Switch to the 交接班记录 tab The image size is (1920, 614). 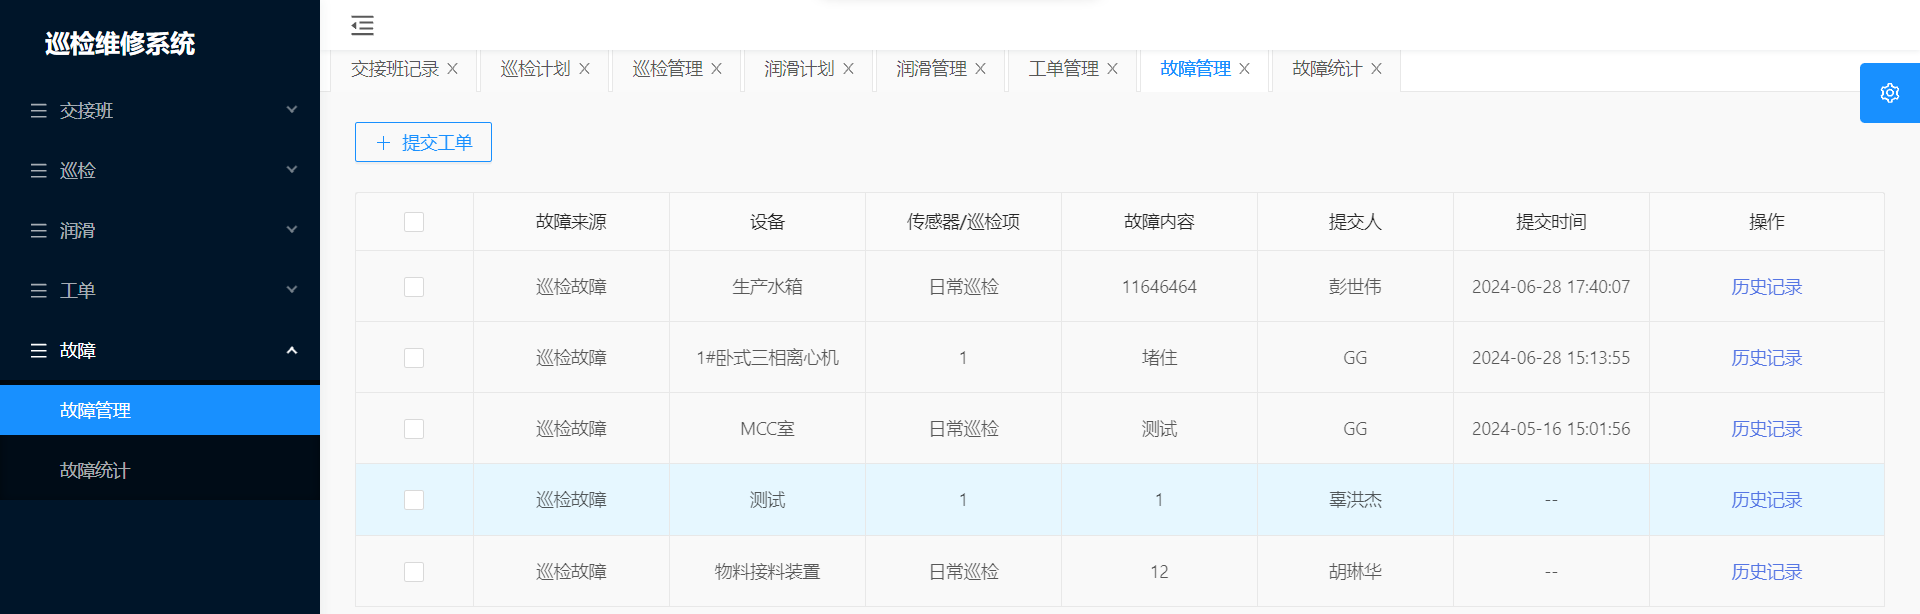click(395, 69)
